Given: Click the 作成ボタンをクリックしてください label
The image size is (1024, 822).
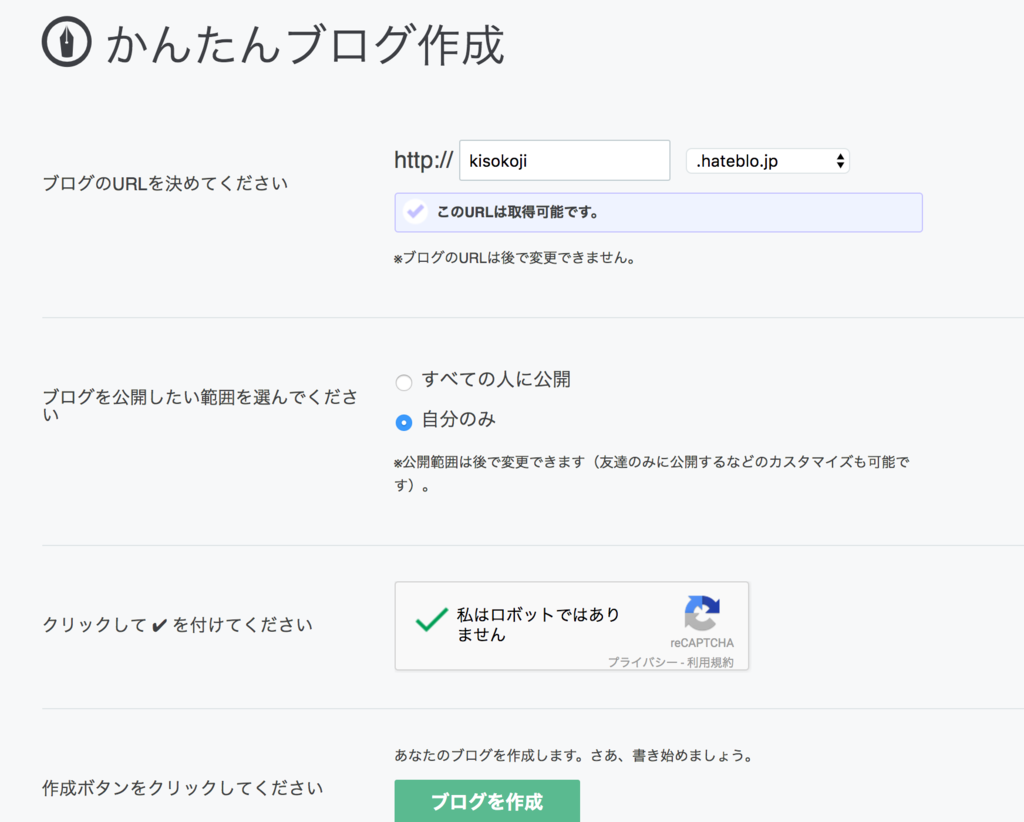Looking at the screenshot, I should pos(182,788).
